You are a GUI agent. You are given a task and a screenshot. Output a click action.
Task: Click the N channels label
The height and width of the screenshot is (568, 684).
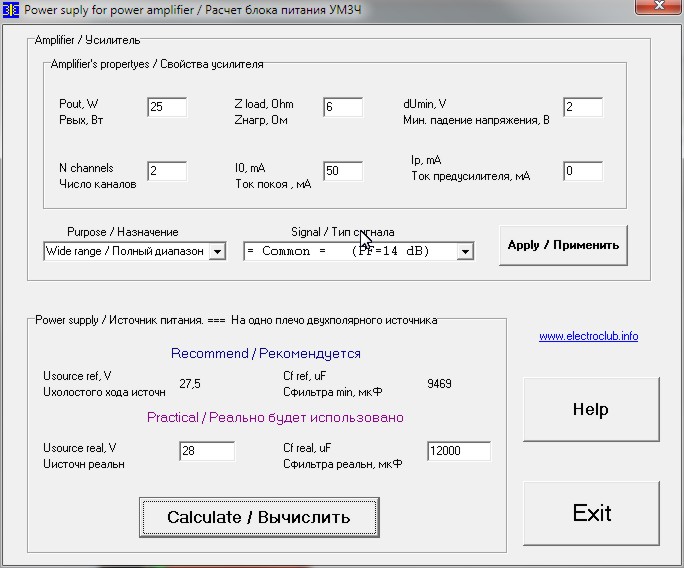(86, 168)
